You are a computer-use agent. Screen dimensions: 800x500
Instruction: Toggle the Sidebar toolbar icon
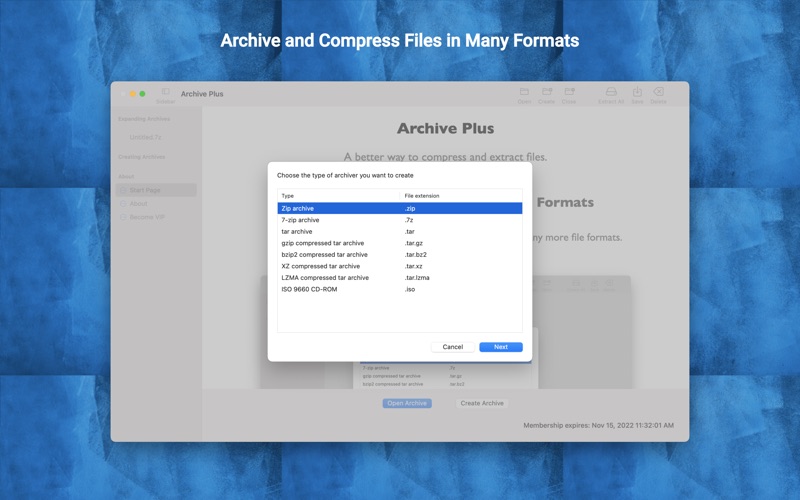[166, 91]
